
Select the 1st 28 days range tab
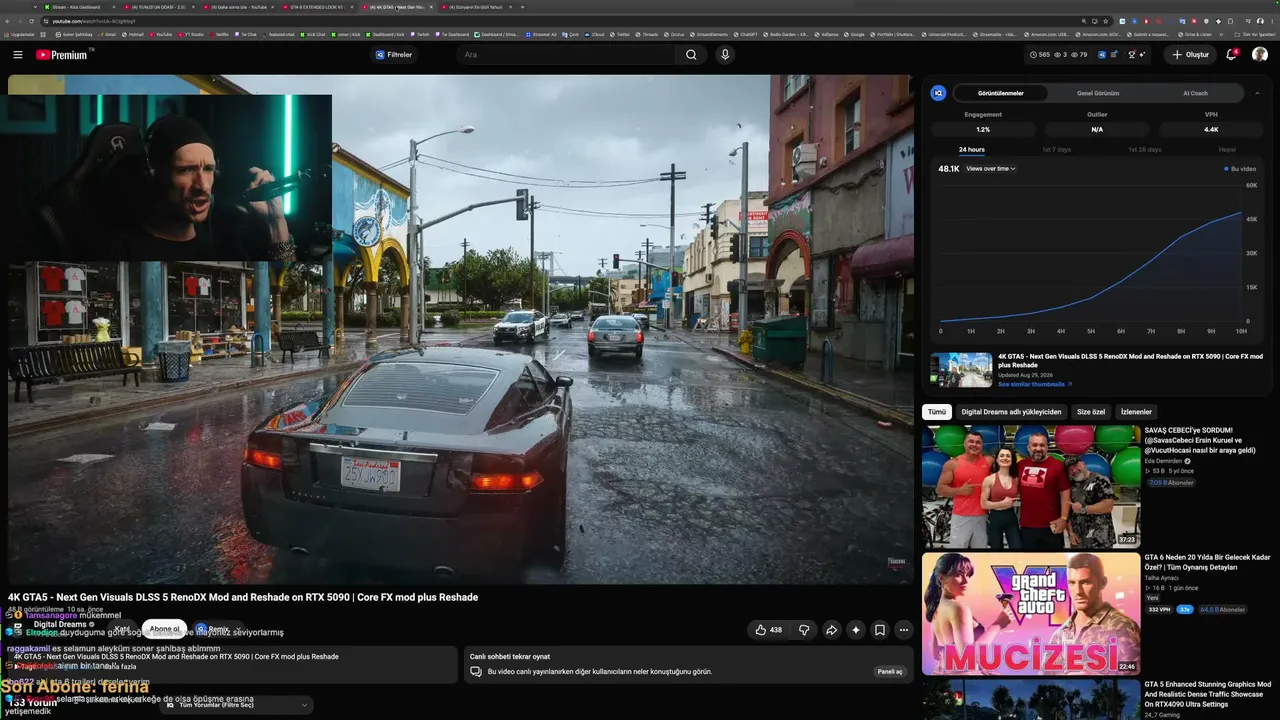point(1144,150)
